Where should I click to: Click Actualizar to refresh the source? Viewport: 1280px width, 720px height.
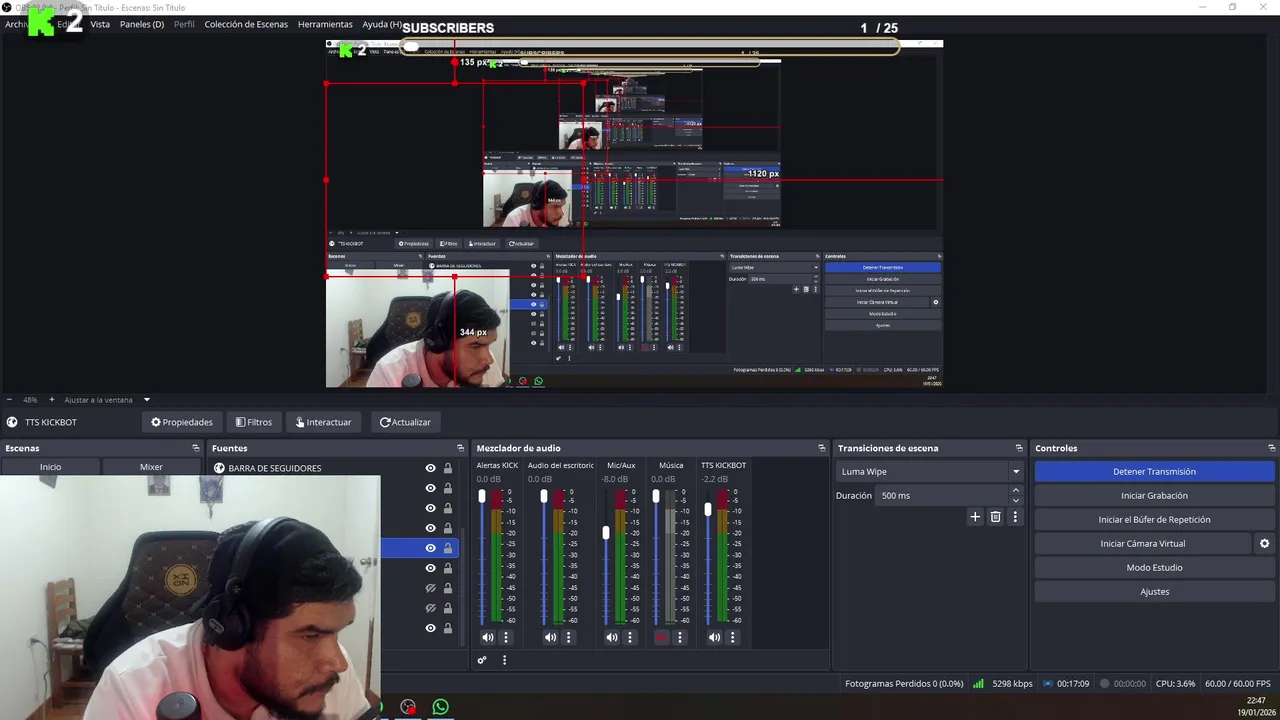[405, 422]
